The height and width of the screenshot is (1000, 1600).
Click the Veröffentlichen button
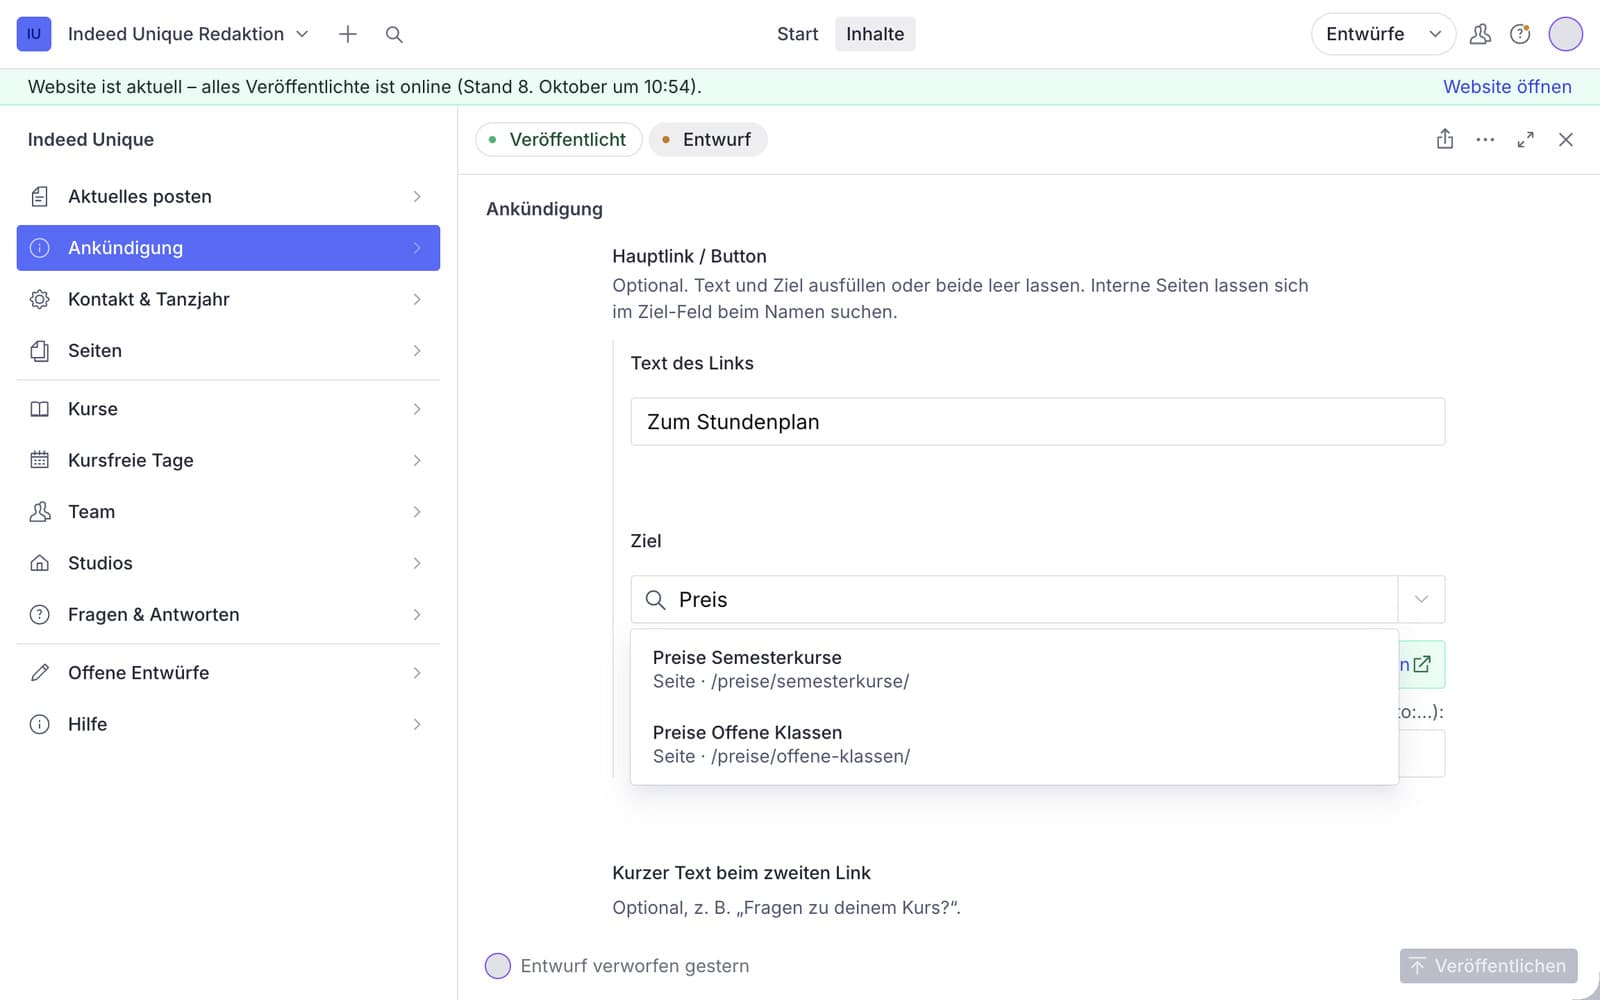pos(1488,966)
